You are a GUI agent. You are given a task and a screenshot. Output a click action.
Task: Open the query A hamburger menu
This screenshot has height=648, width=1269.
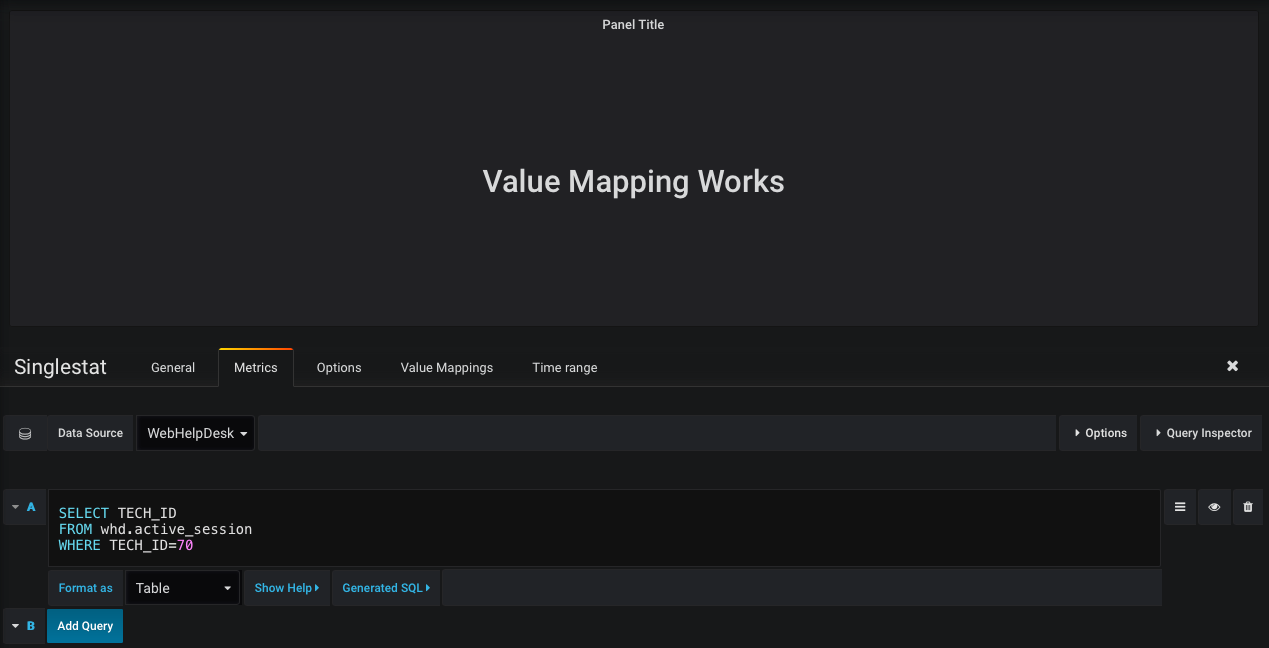tap(1180, 507)
